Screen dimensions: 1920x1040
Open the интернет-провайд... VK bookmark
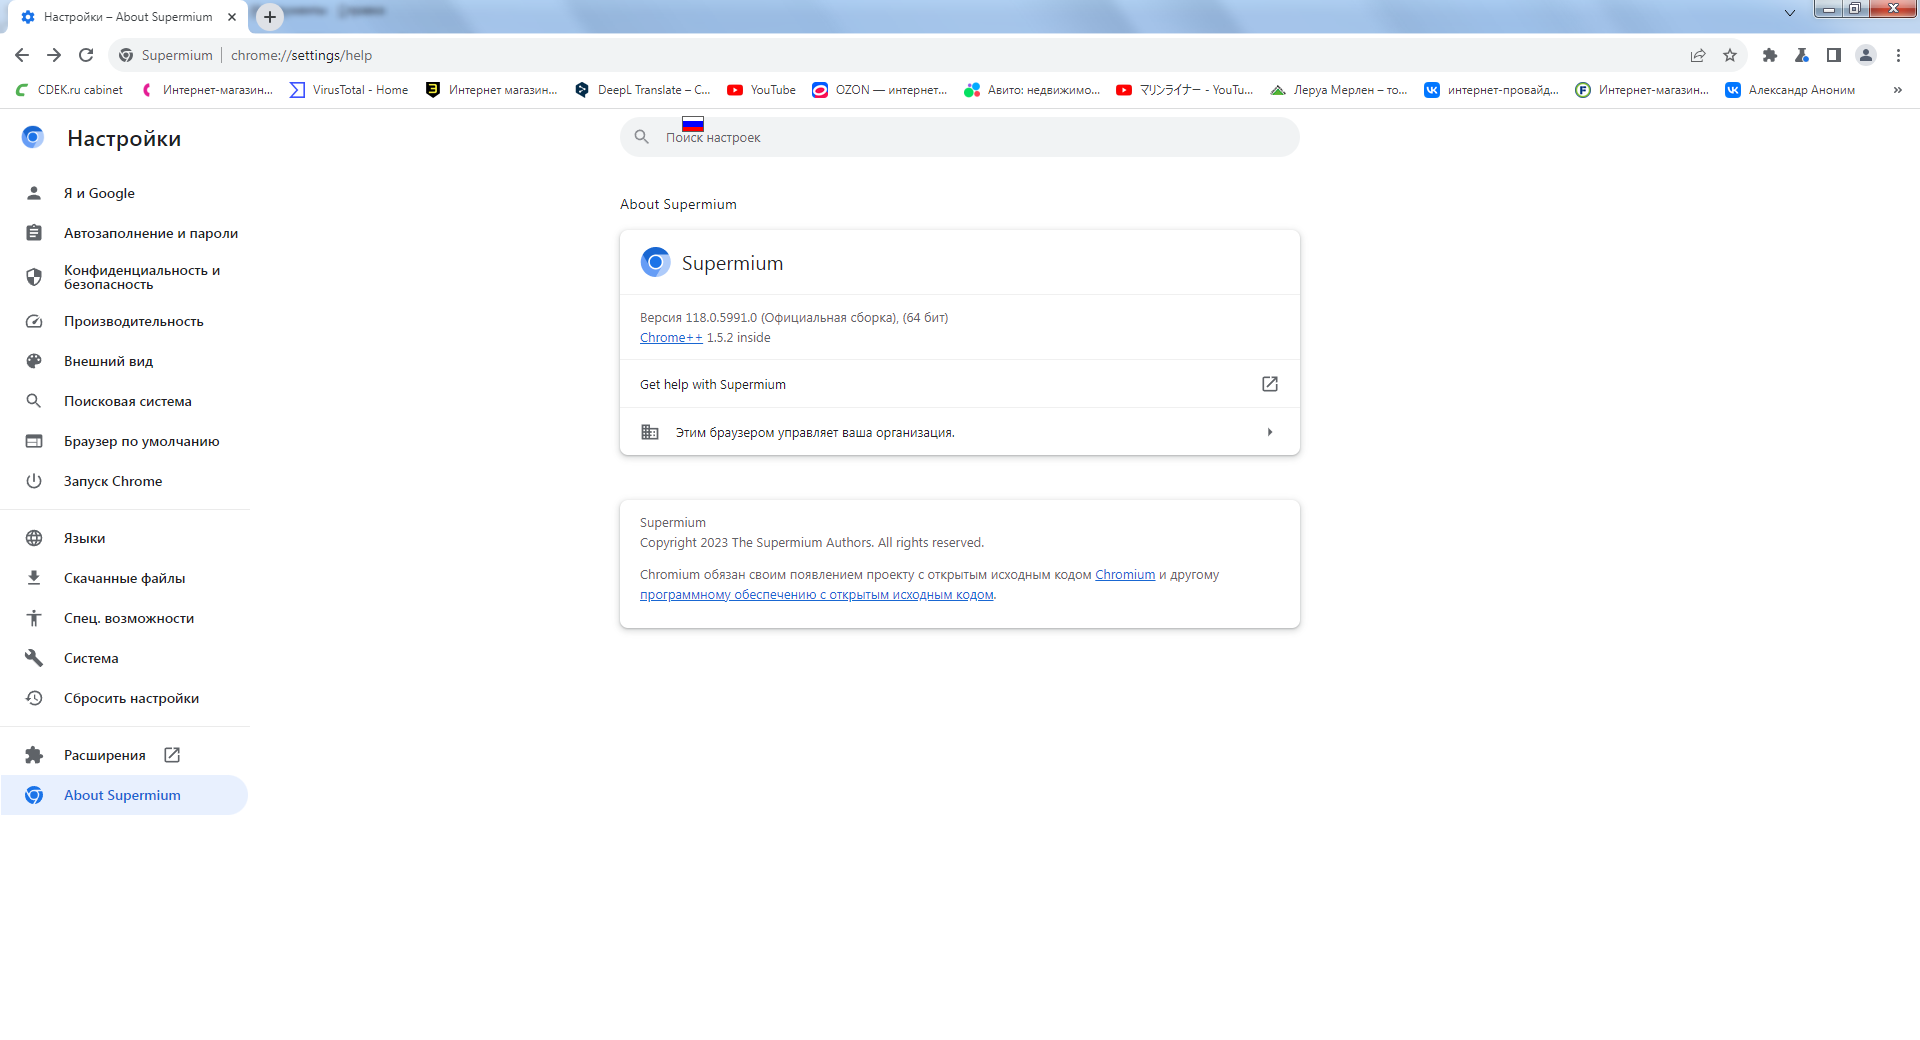click(1492, 90)
